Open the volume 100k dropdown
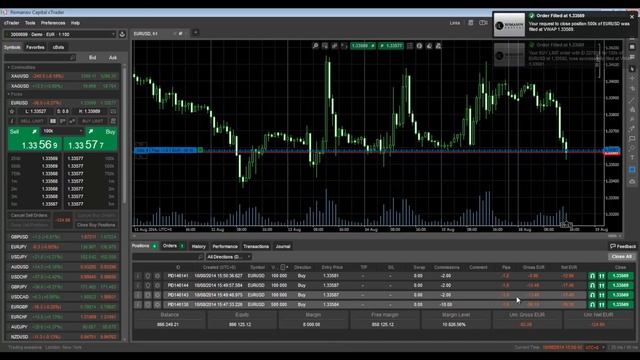The width and height of the screenshot is (640, 360). coord(63,131)
